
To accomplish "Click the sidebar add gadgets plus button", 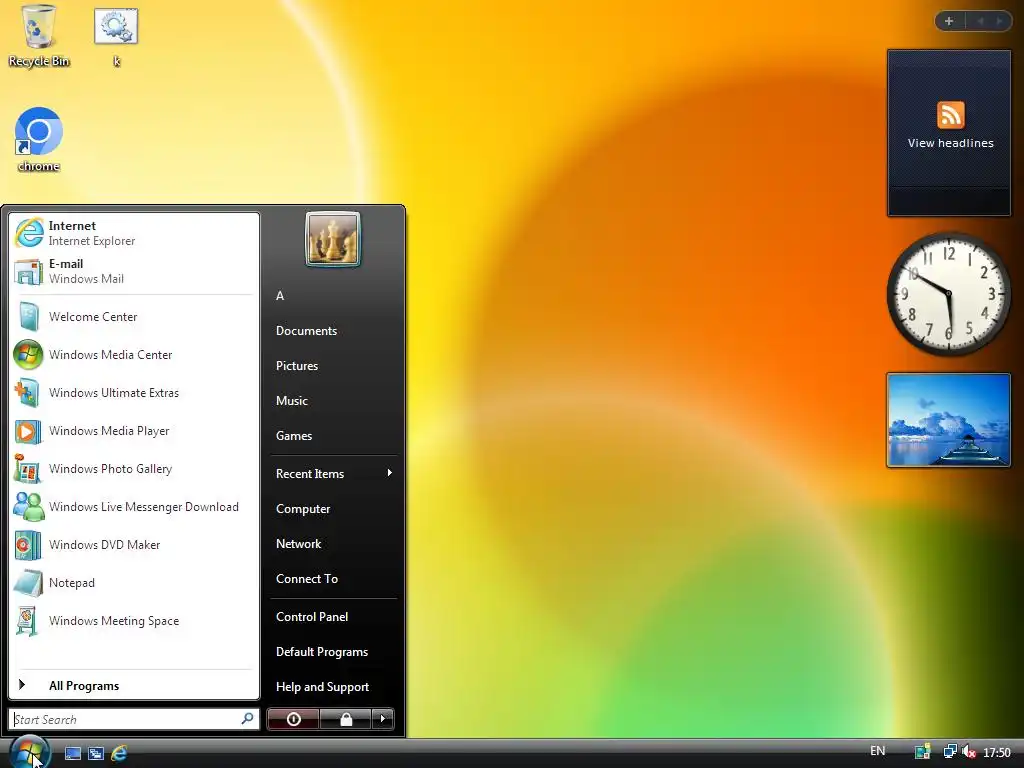I will (949, 21).
